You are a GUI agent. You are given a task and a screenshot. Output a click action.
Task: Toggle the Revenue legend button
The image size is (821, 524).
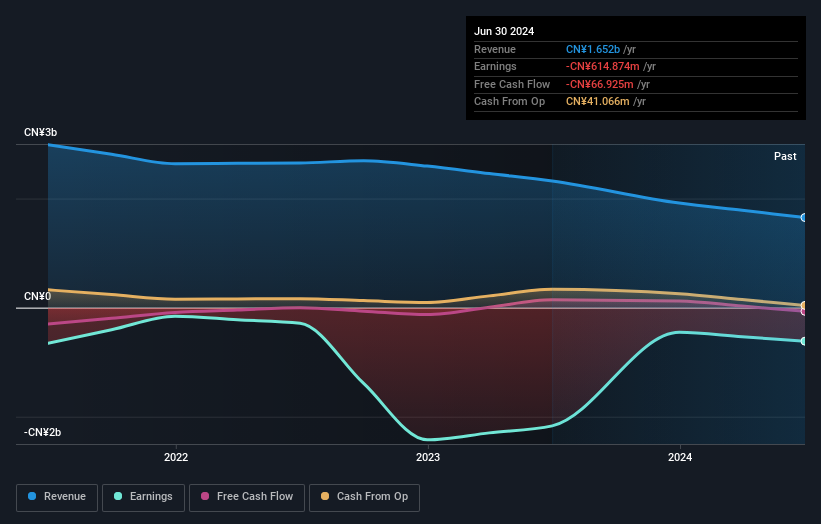pyautogui.click(x=57, y=497)
